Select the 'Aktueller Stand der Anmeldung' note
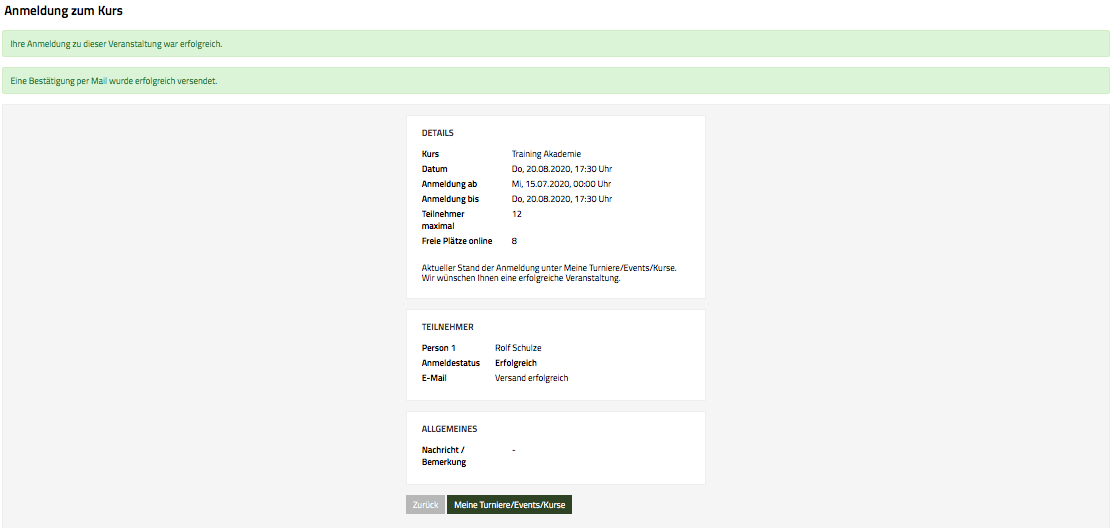This screenshot has height=528, width=1115. pos(550,269)
